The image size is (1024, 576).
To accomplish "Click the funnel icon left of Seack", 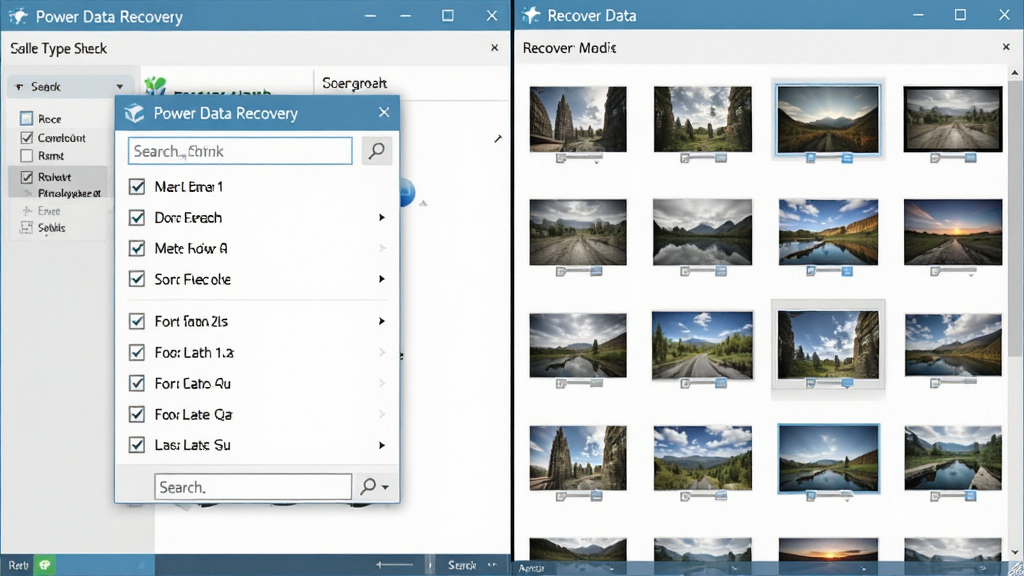I will [x=19, y=87].
